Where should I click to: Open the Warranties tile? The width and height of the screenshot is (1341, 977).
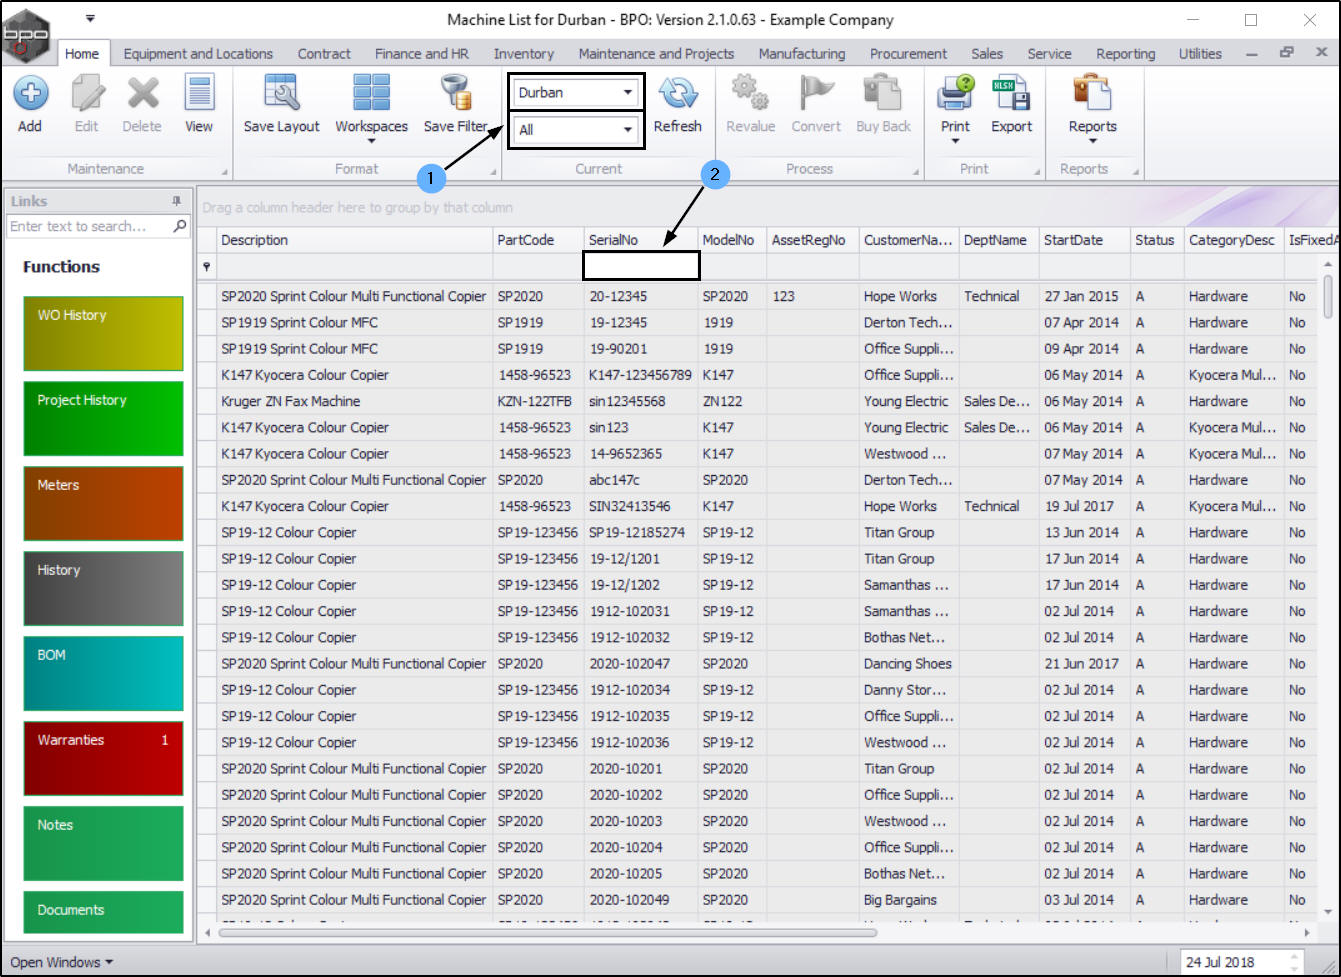coord(103,758)
